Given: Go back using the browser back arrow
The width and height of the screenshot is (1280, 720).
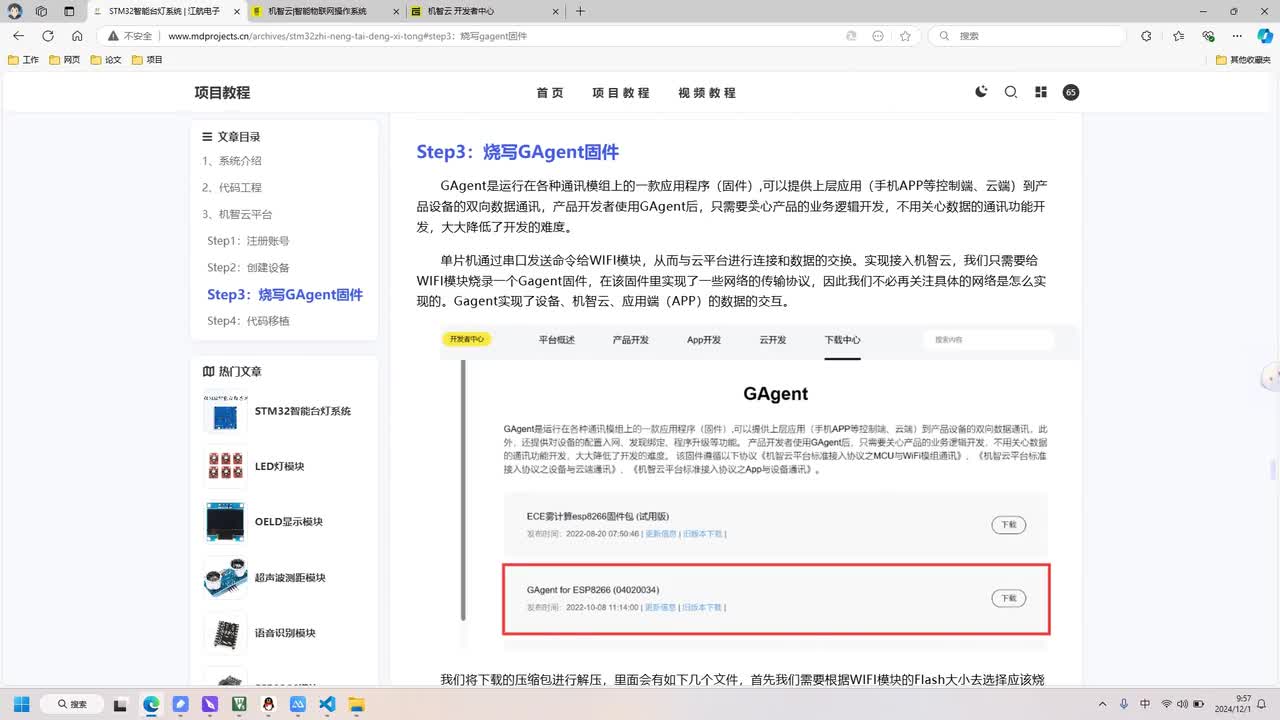Looking at the screenshot, I should click(x=18, y=35).
